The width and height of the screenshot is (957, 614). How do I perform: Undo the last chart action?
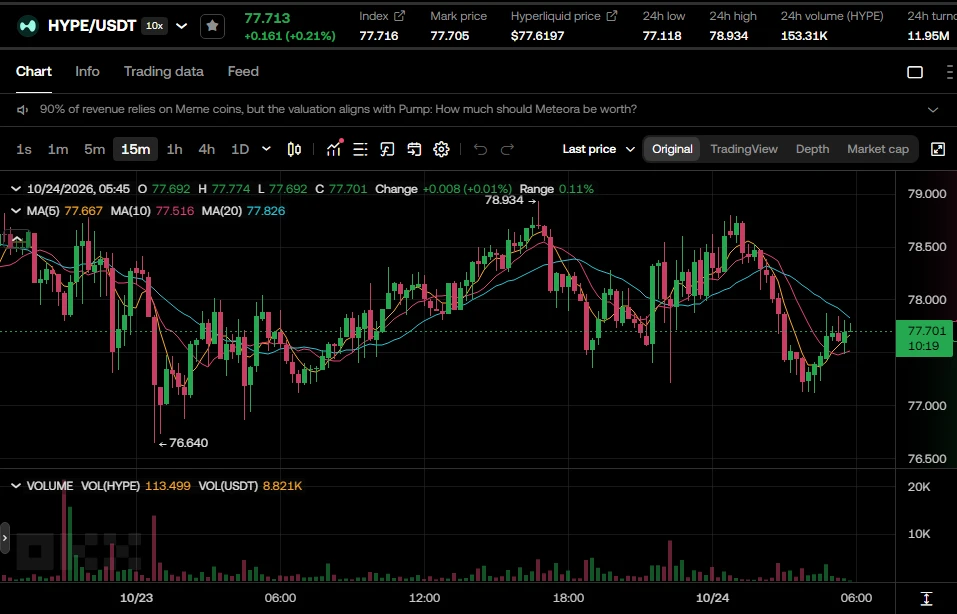pos(480,150)
